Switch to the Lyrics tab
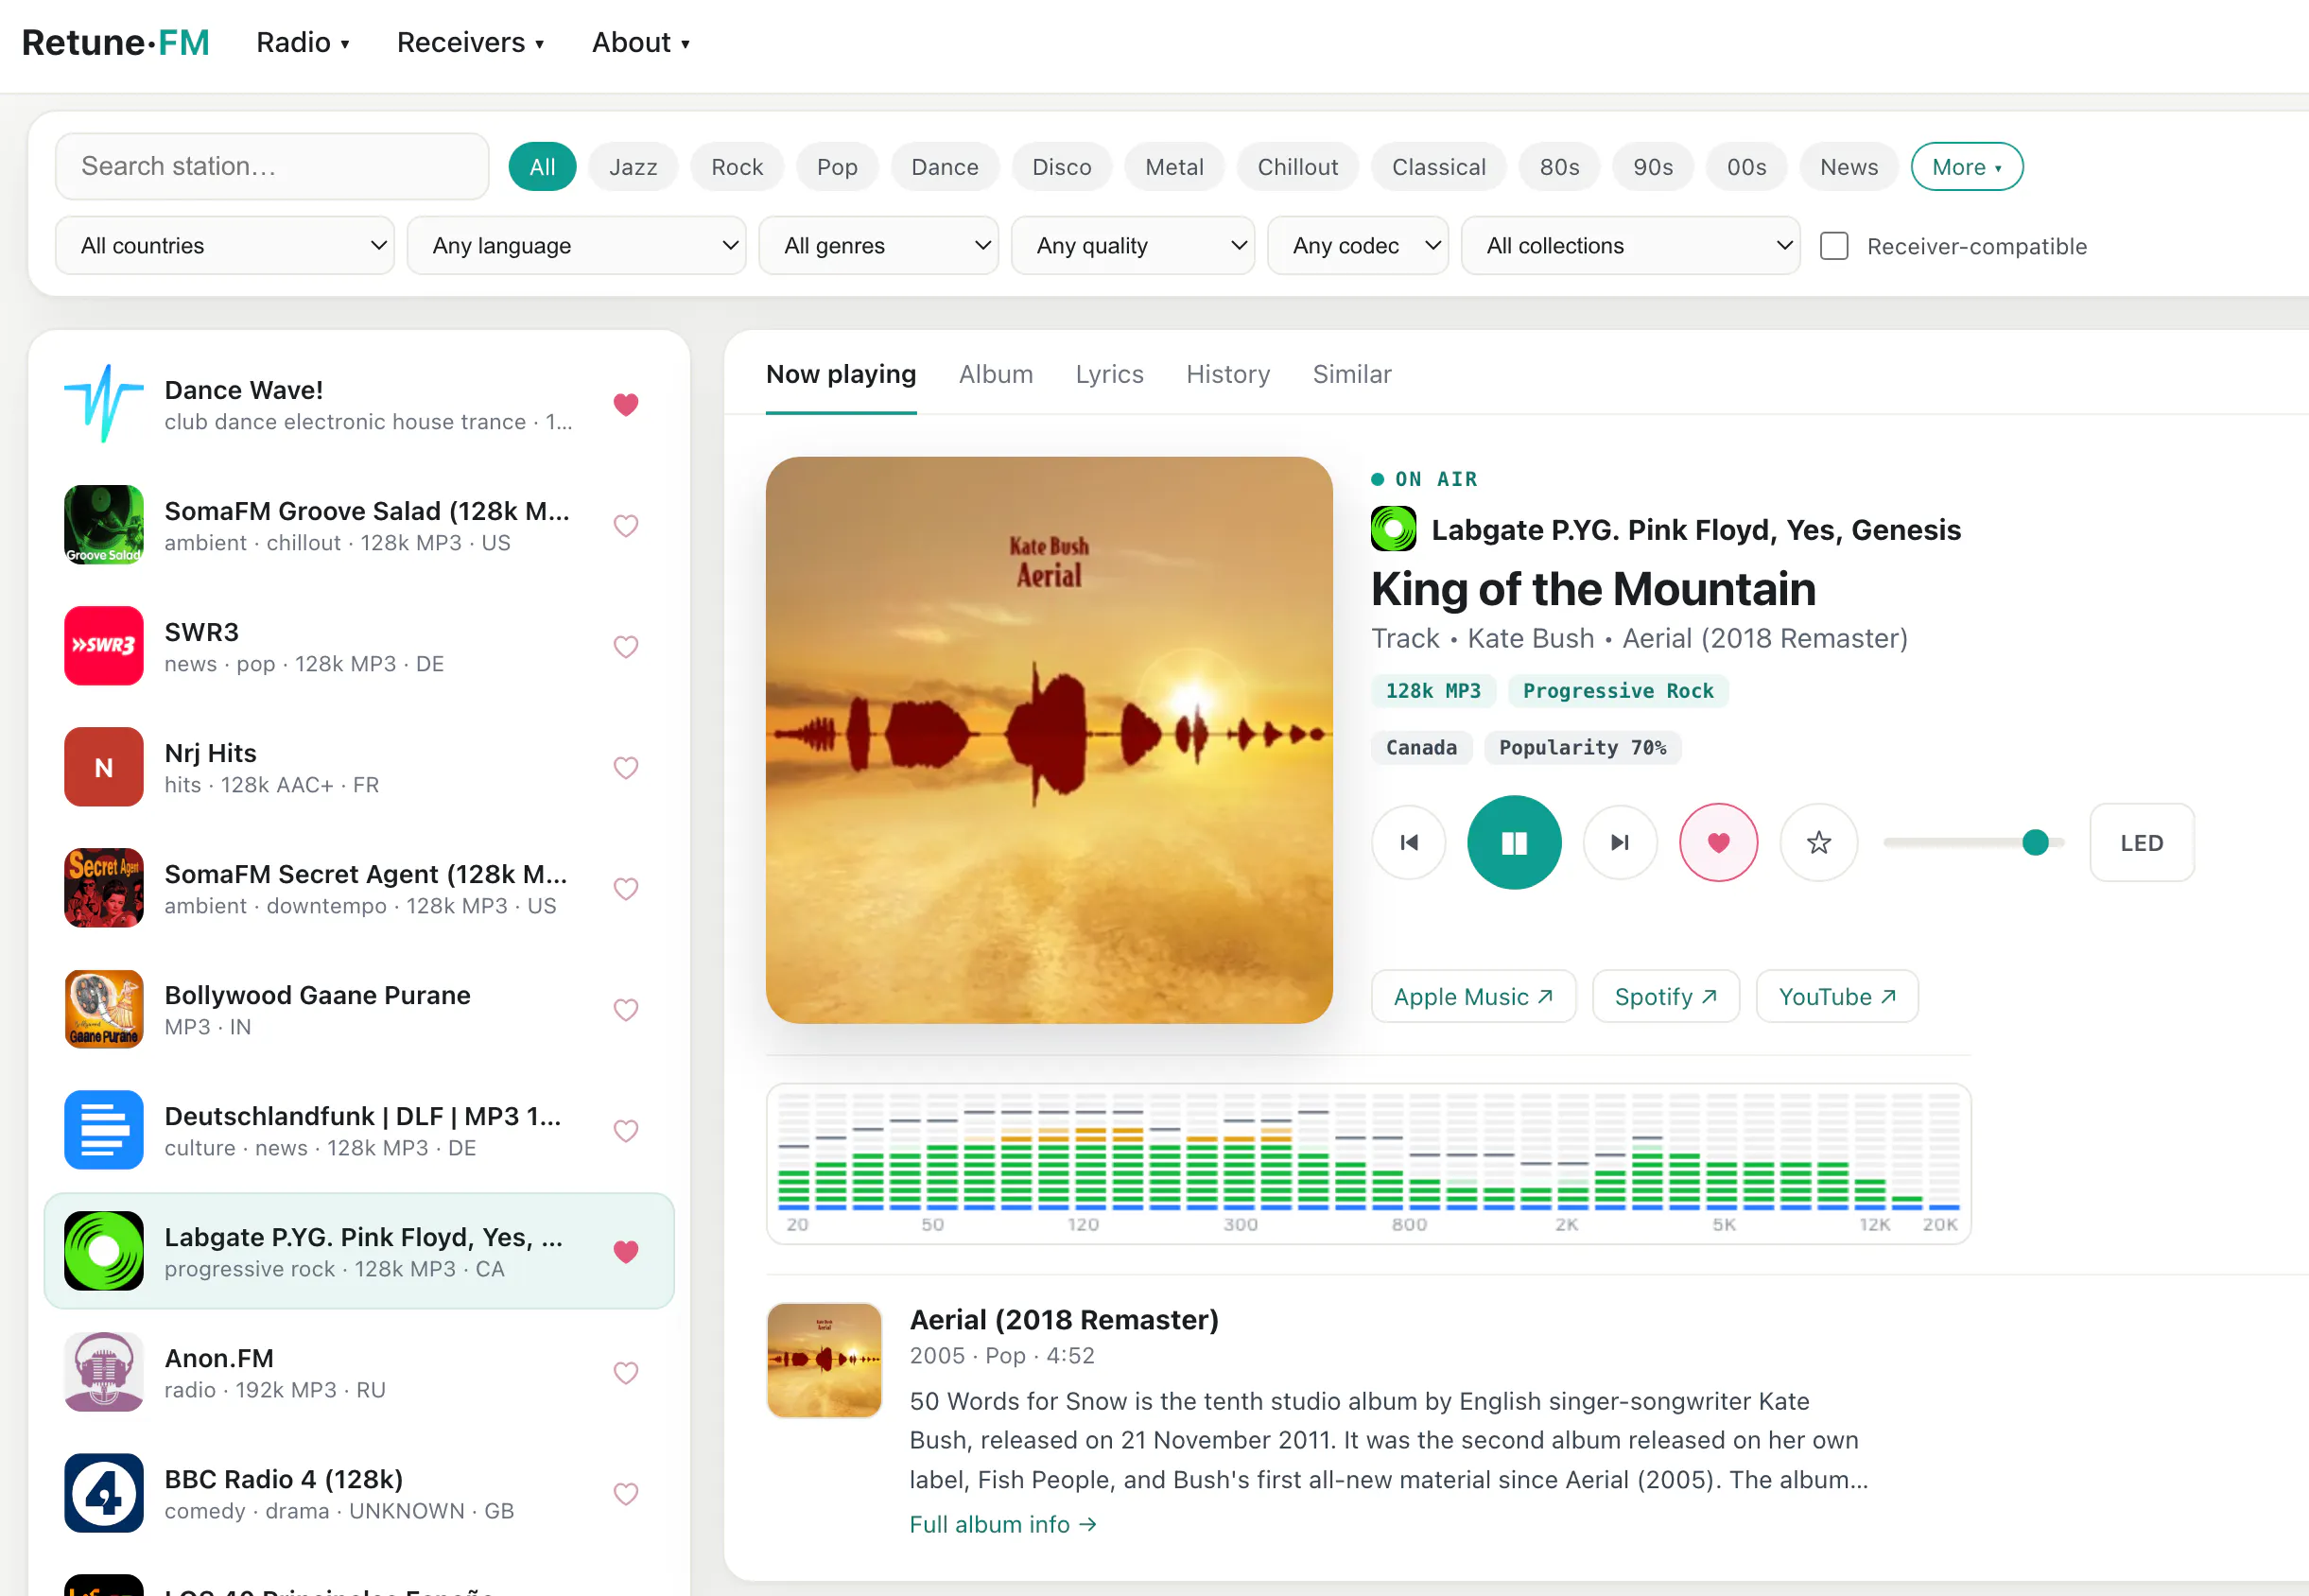The image size is (2309, 1596). point(1109,374)
